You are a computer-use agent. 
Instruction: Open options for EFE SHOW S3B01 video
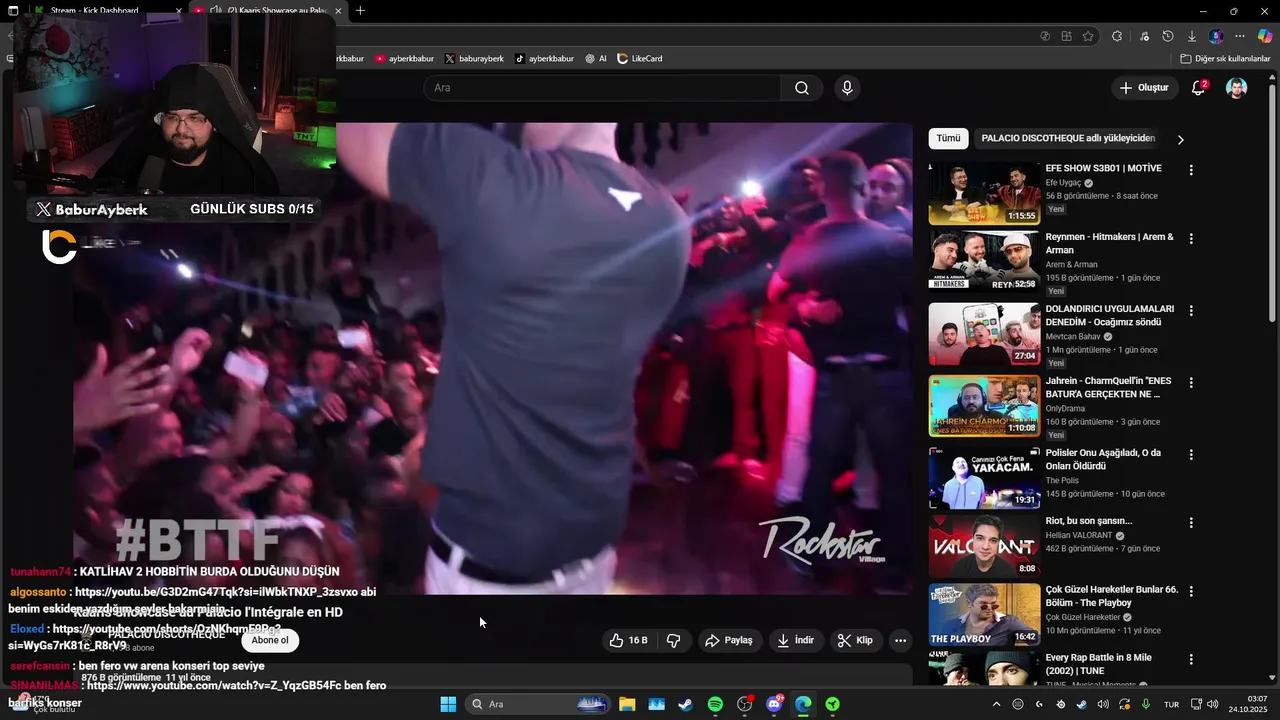[x=1191, y=170]
